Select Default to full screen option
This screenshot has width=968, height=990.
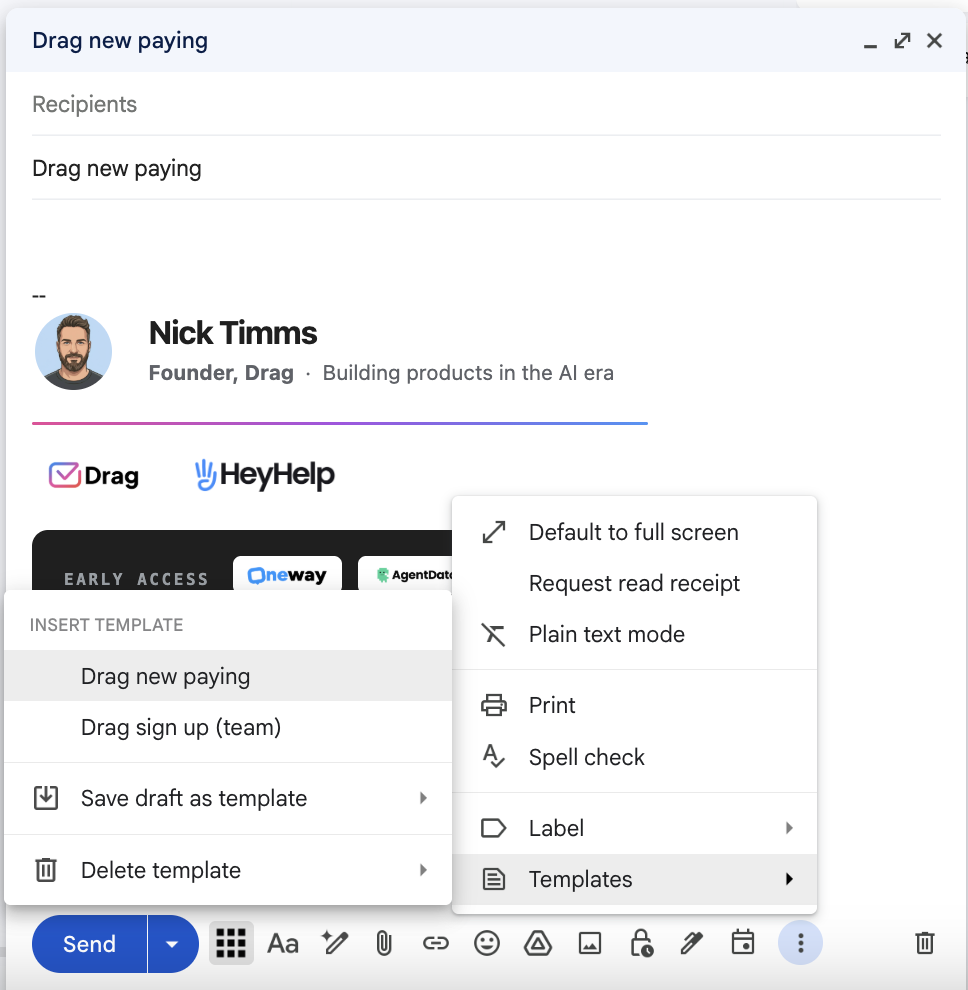pos(635,532)
